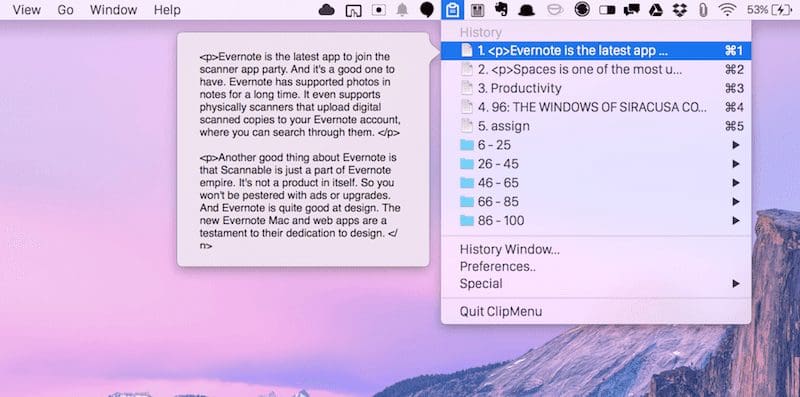Click the Wi-Fi status icon
This screenshot has height=397, width=800.
coord(727,10)
